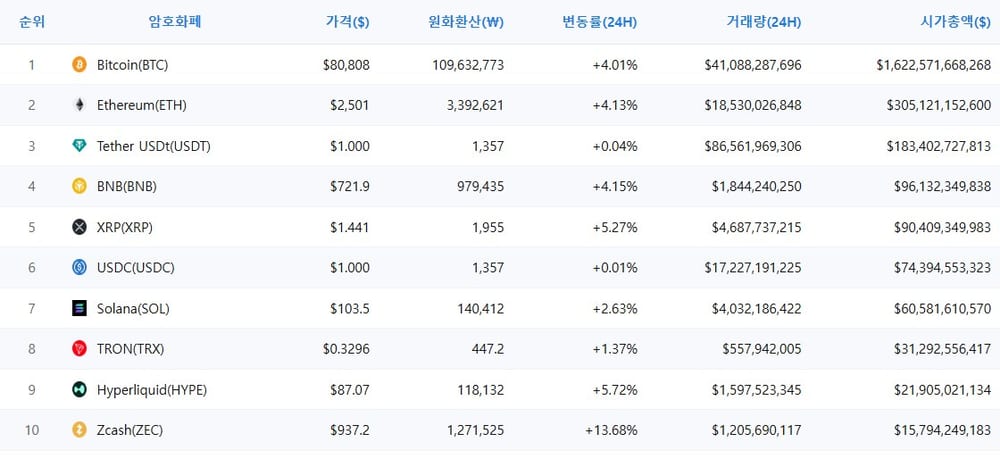The width and height of the screenshot is (1000, 459).
Task: Open XRP(XRP) coin name
Action: click(x=125, y=227)
